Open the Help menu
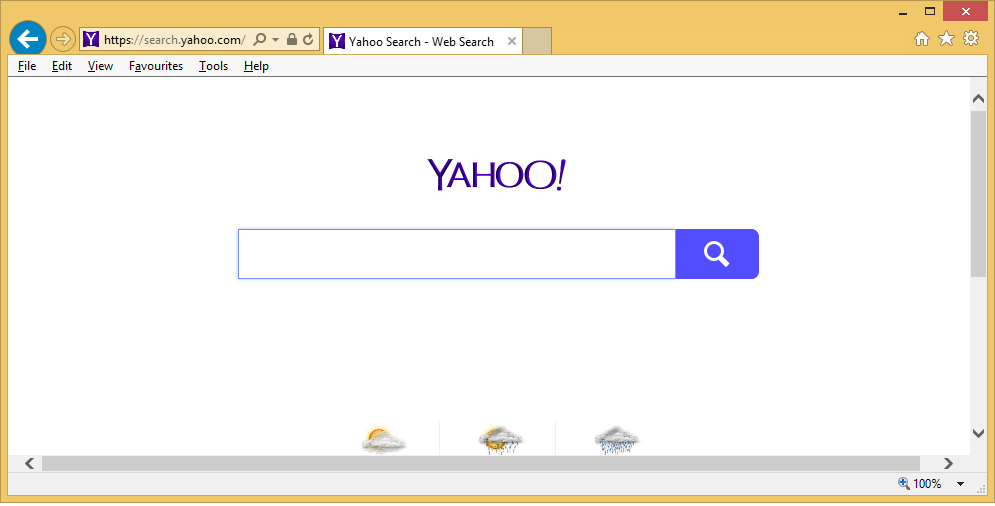The height and width of the screenshot is (506, 995). click(x=256, y=66)
